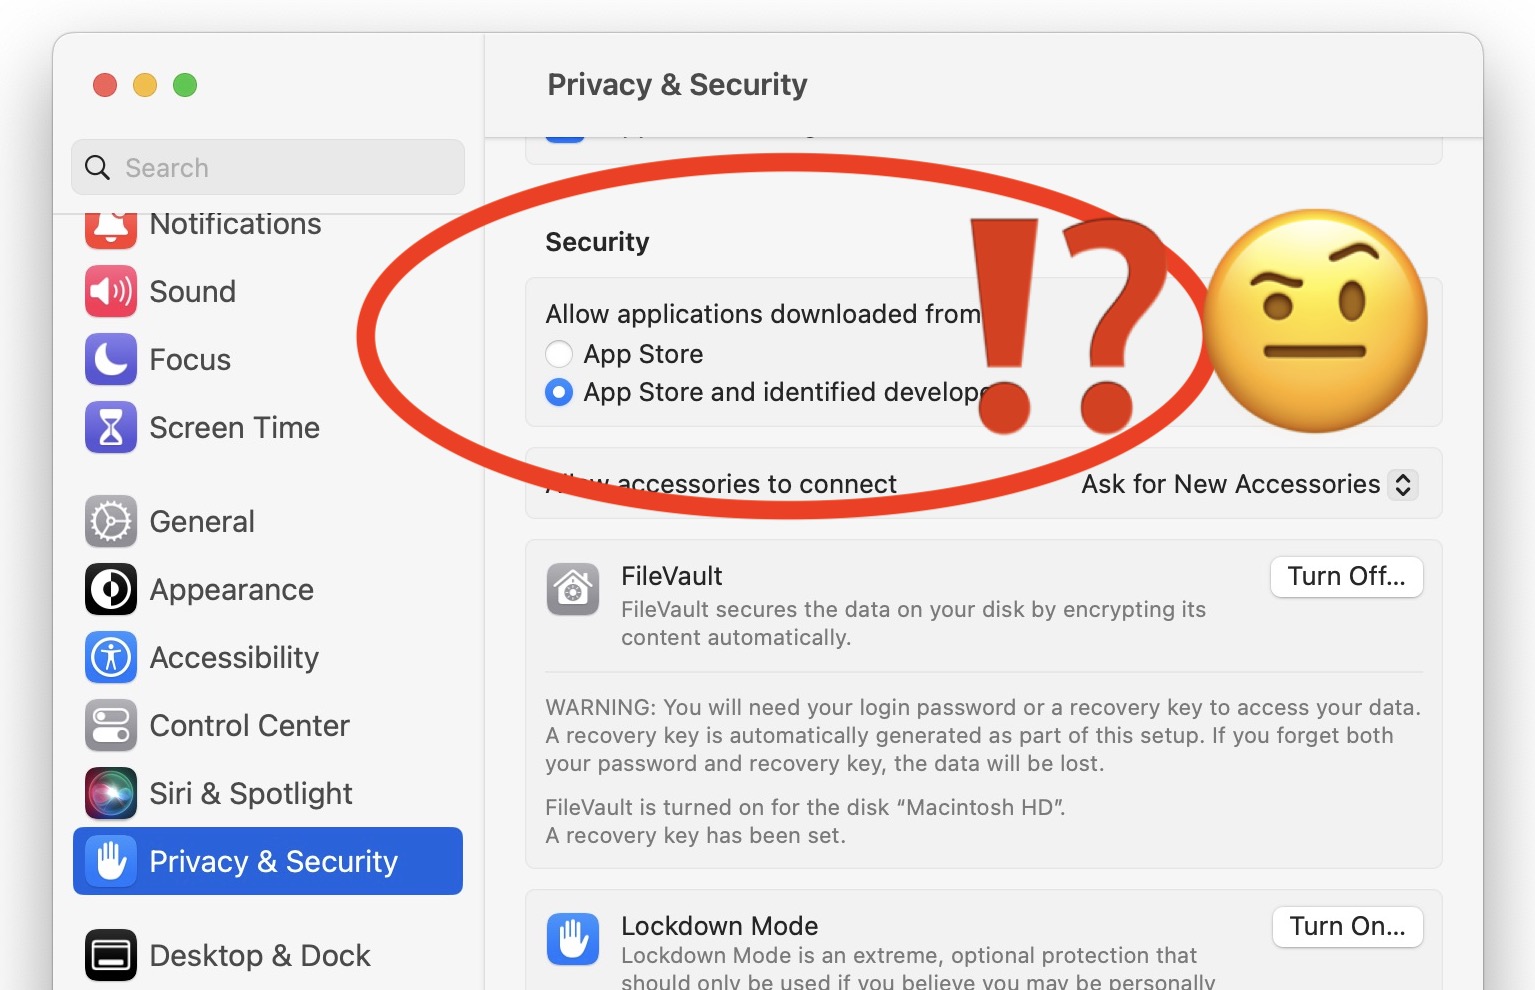Viewport: 1535px width, 990px height.
Task: Click the Lockdown Mode hand icon
Action: (573, 939)
